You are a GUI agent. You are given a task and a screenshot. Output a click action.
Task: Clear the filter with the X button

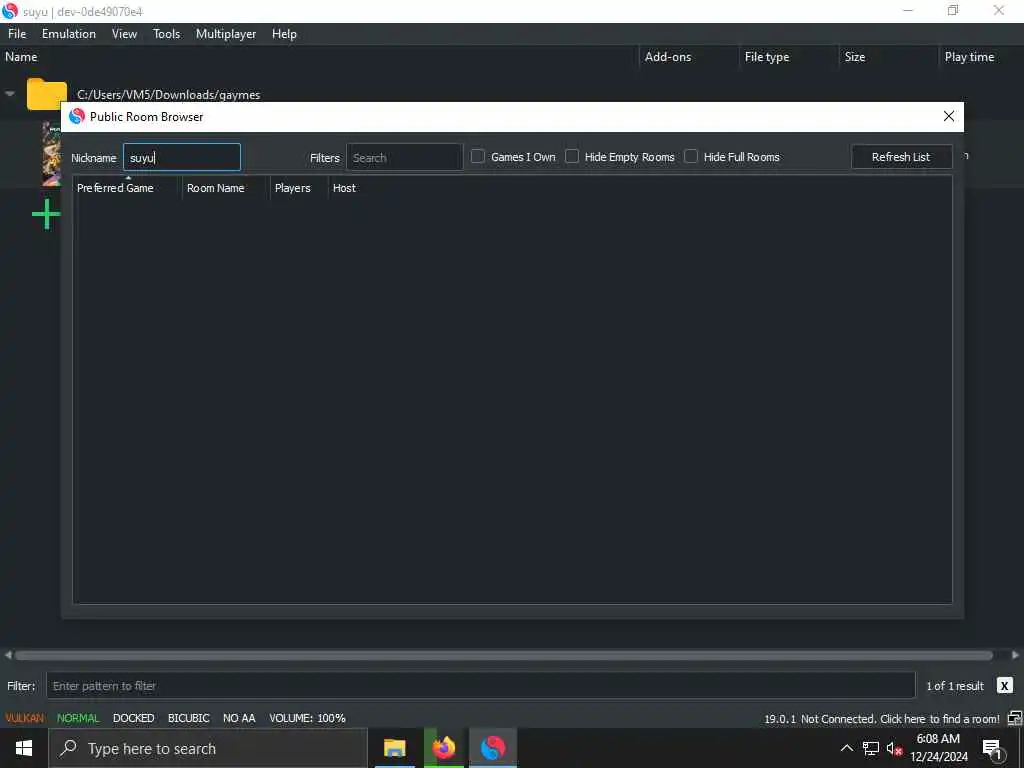point(1004,686)
